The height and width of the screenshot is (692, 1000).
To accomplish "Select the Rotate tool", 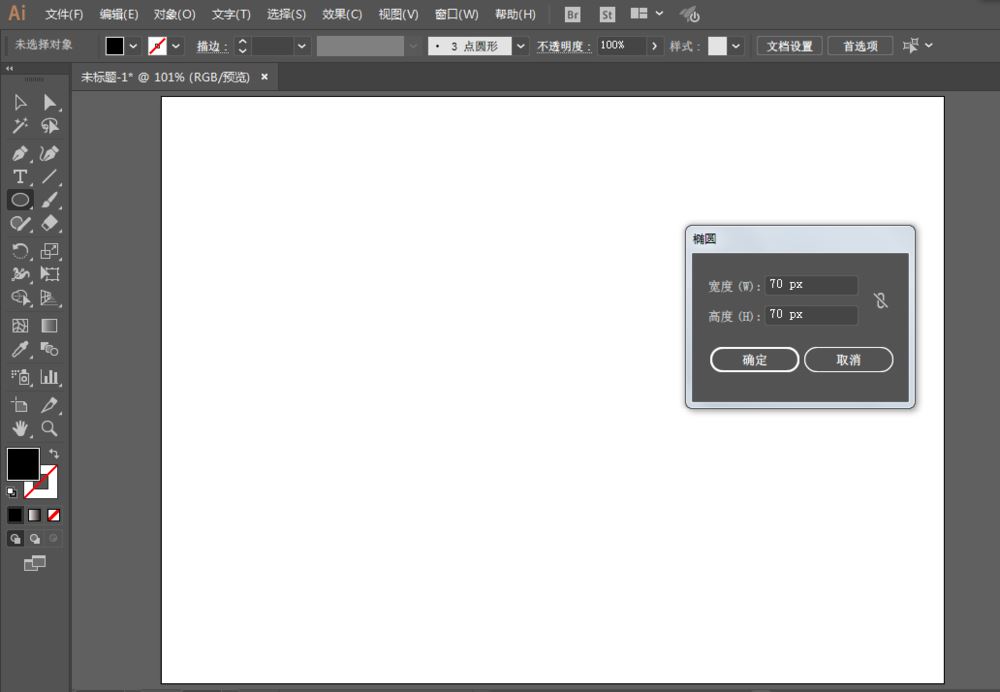I will 18,251.
